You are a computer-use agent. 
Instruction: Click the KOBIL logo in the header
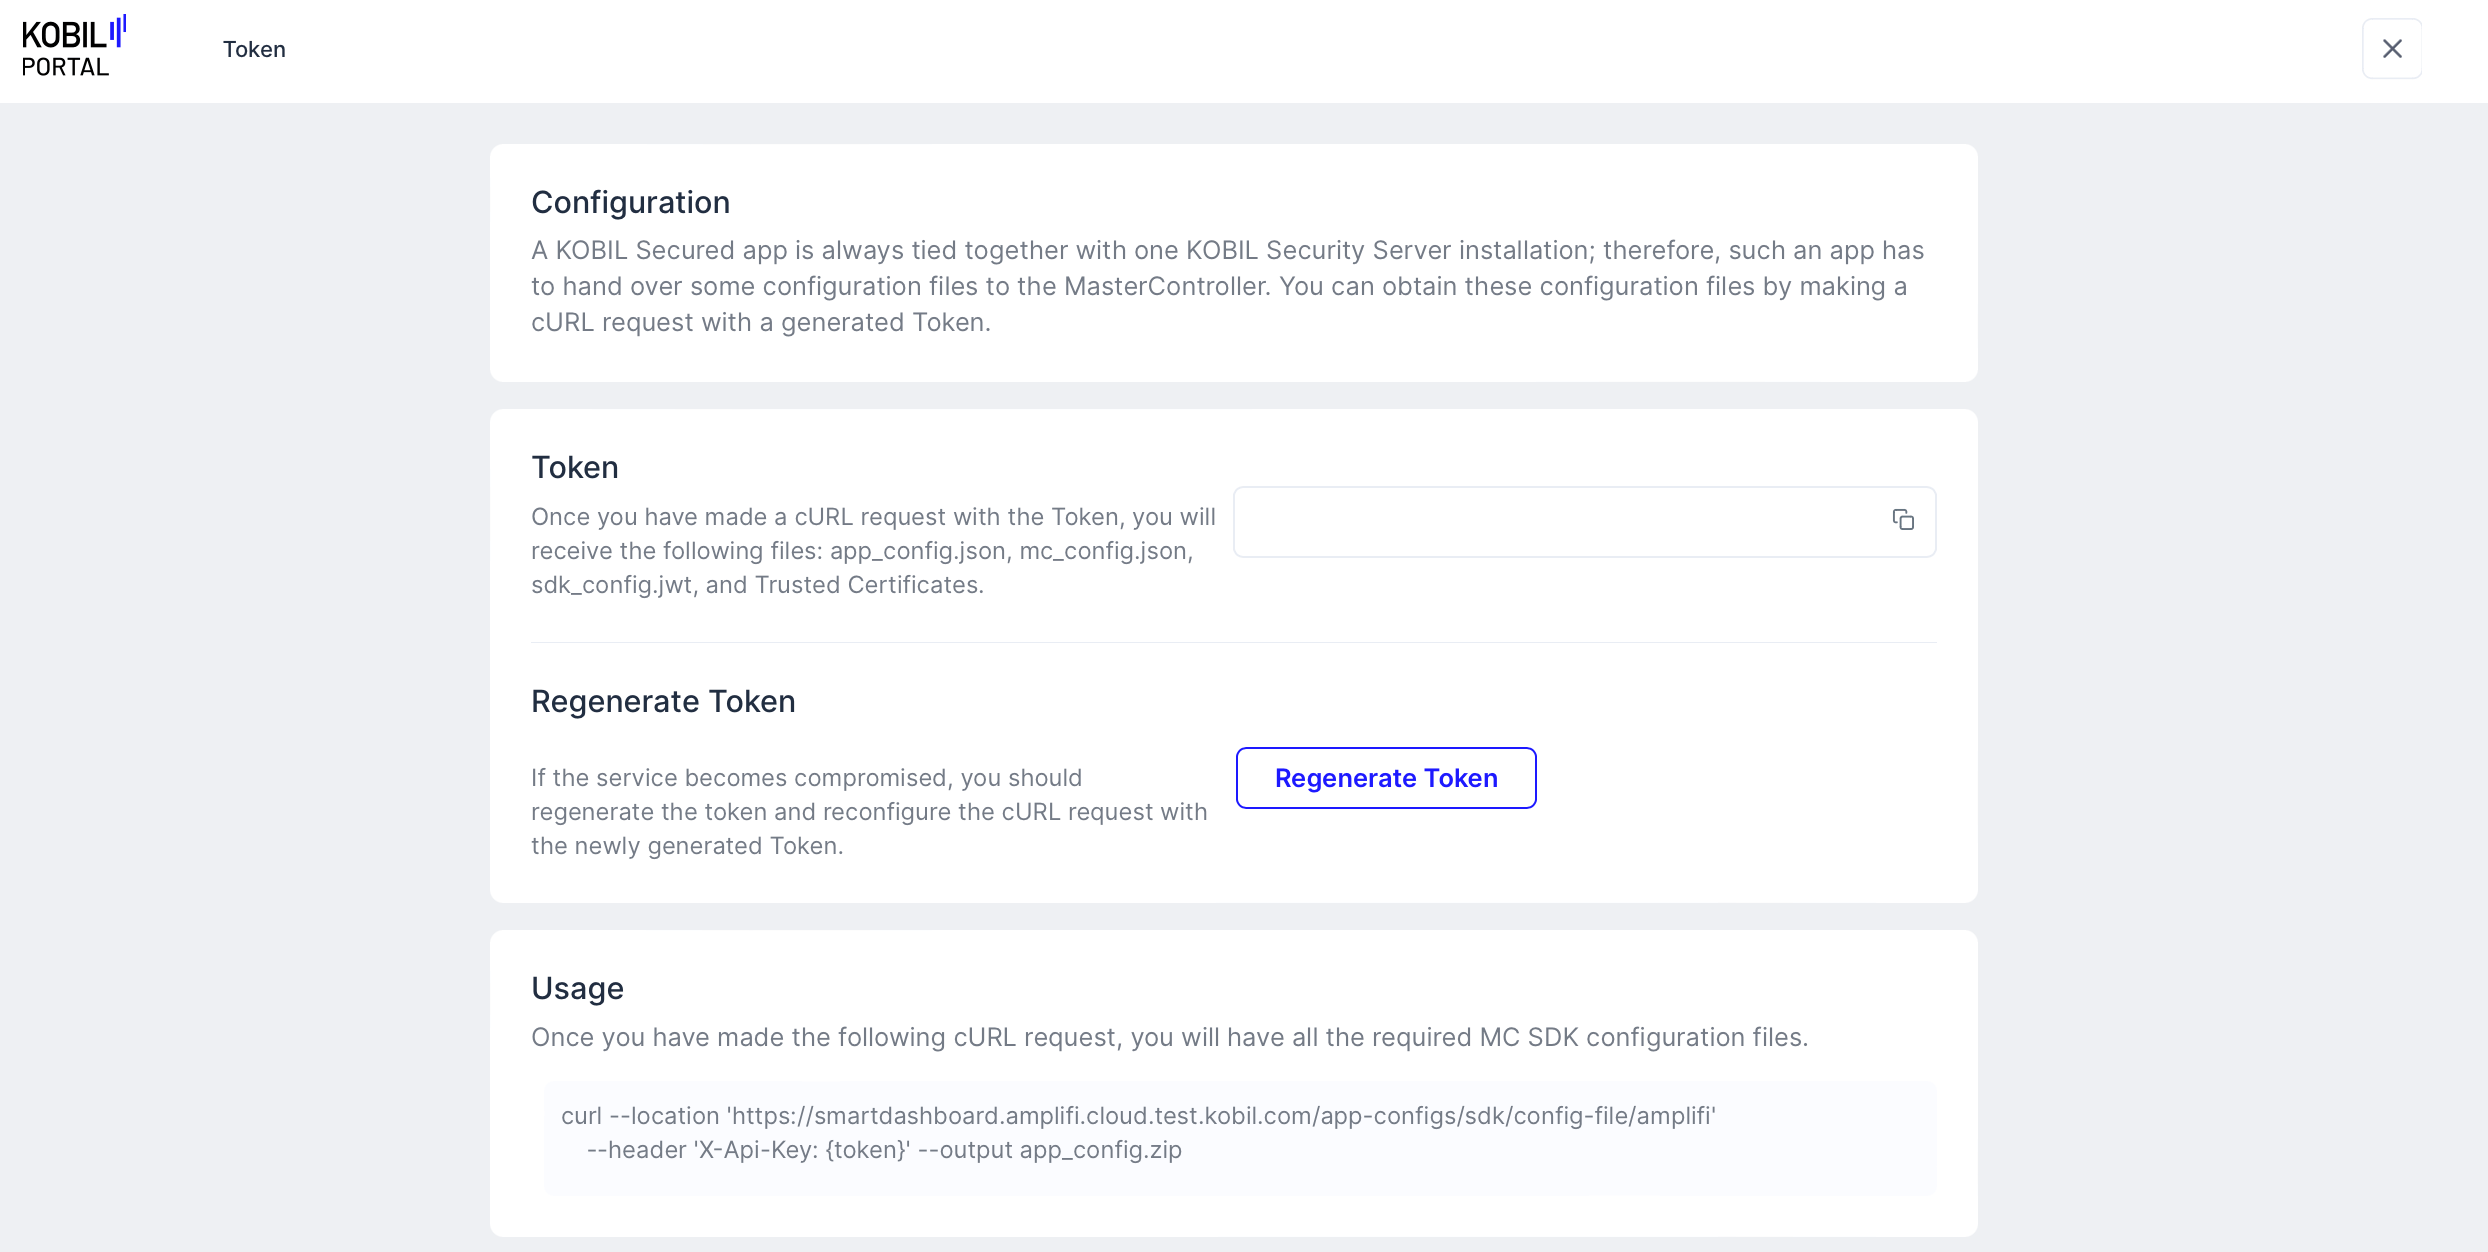[72, 34]
